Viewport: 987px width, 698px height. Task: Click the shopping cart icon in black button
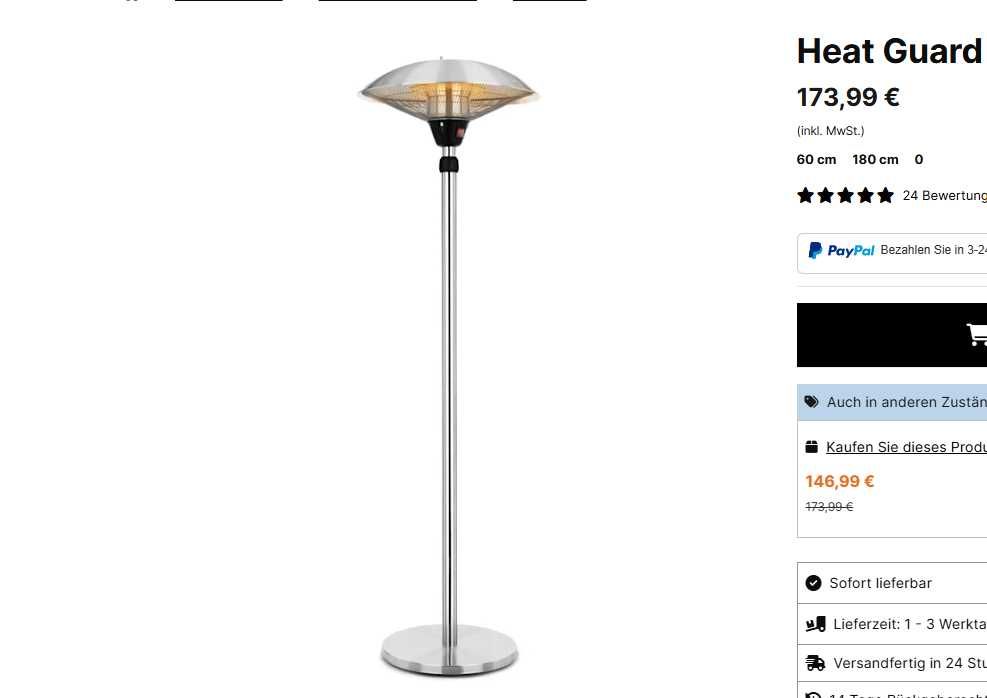(x=977, y=334)
